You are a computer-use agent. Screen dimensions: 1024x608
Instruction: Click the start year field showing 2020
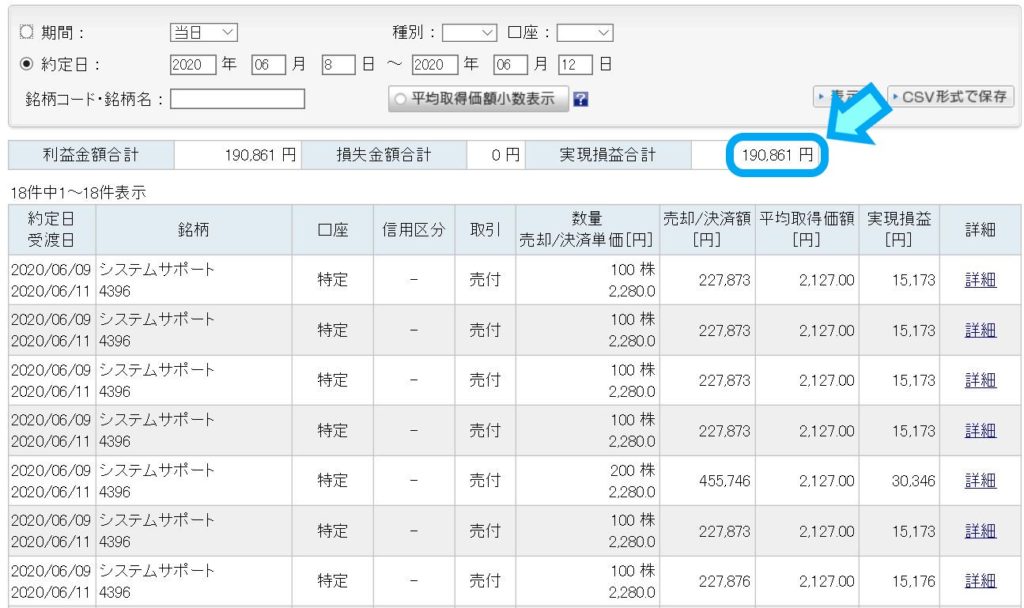193,65
